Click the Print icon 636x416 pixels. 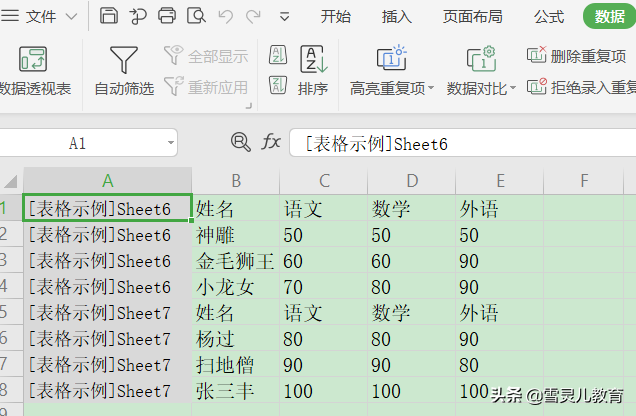167,16
